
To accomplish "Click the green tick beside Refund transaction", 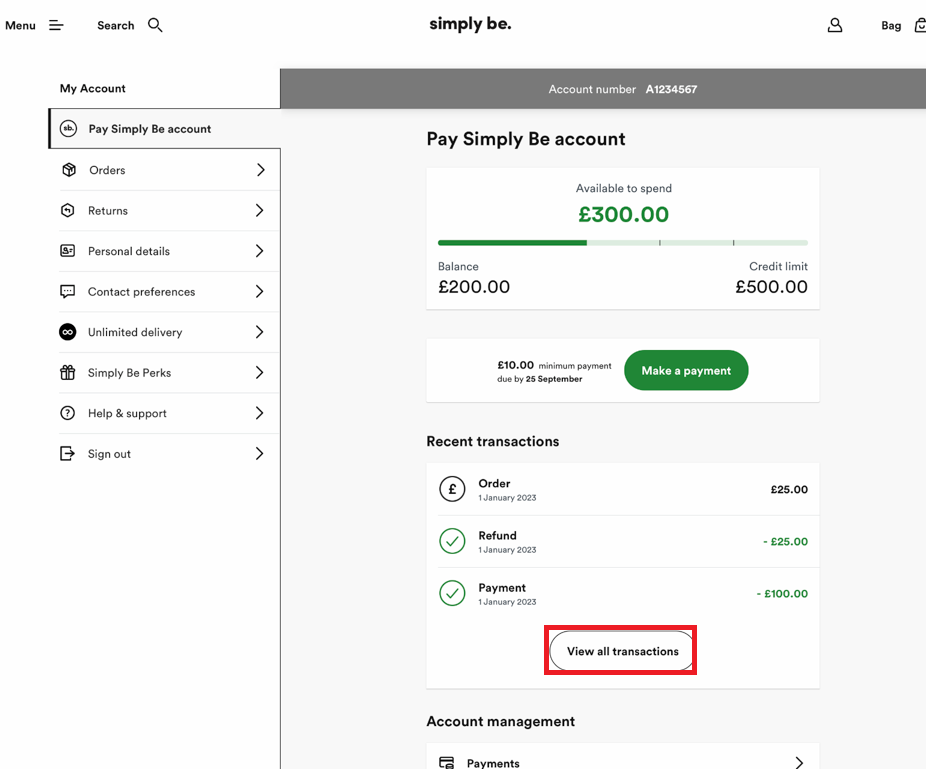I will [452, 541].
